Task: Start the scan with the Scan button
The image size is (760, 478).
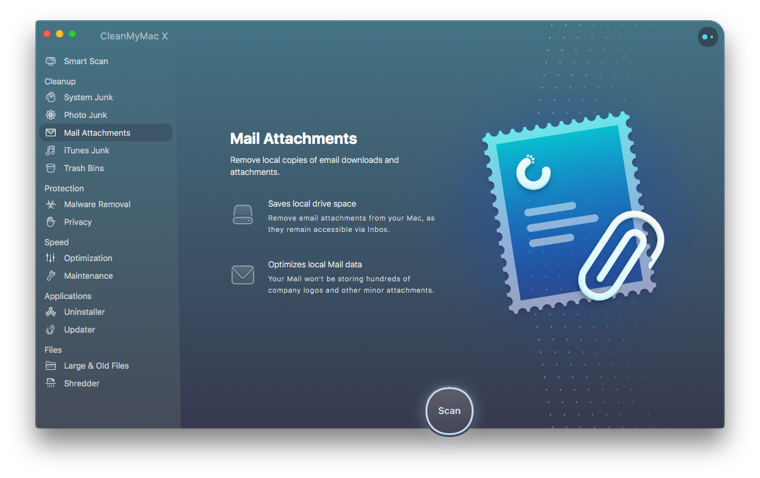Action: [x=449, y=411]
